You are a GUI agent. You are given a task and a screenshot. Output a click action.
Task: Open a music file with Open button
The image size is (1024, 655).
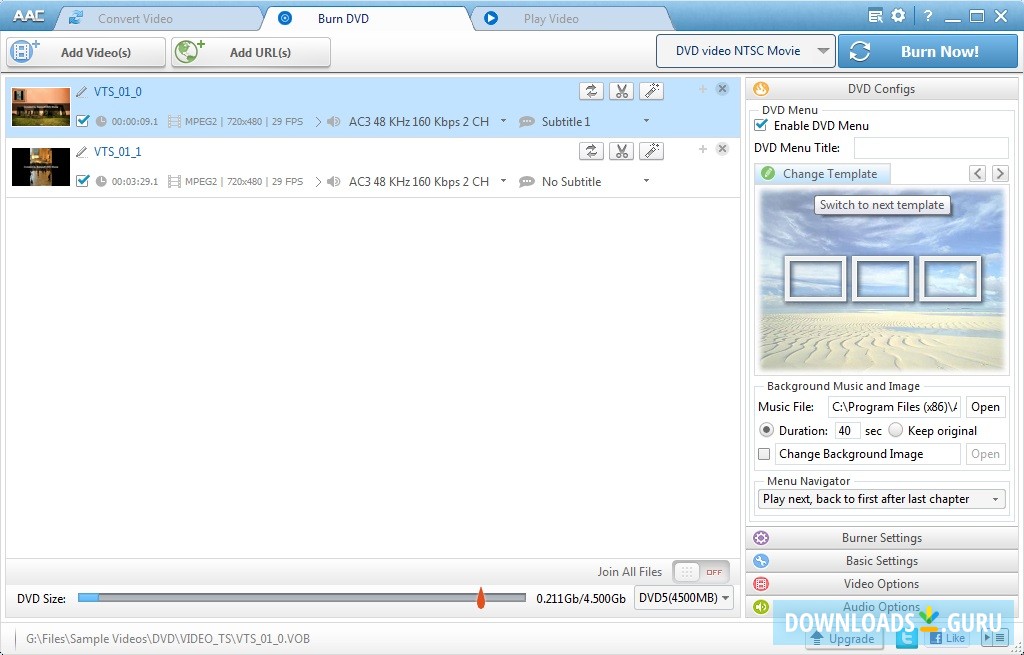985,407
